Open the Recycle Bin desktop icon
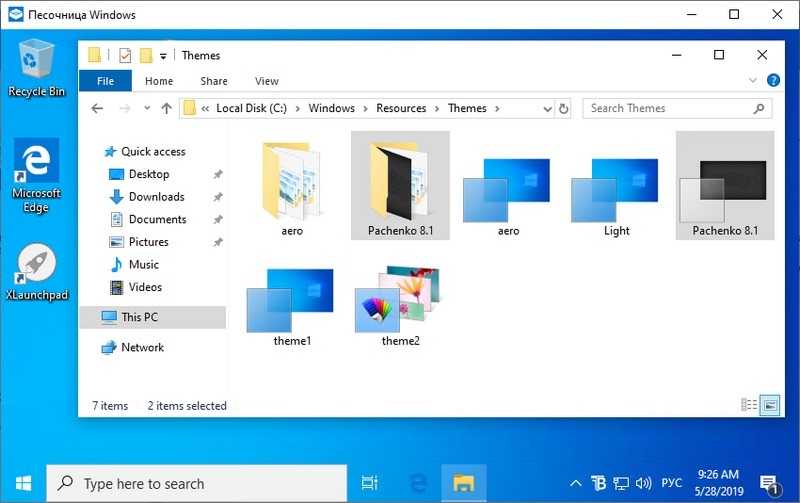The height and width of the screenshot is (503, 800). click(x=36, y=68)
